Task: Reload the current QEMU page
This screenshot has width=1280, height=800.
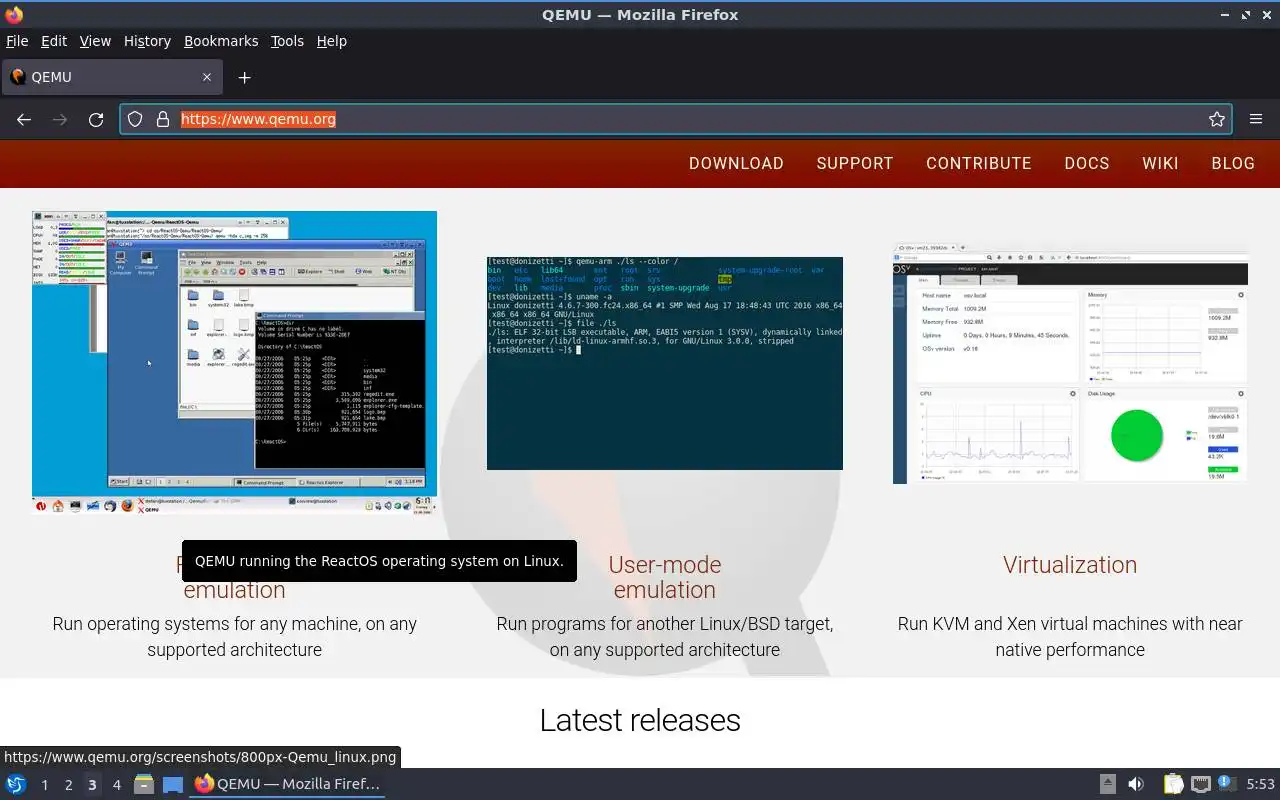Action: 96,119
